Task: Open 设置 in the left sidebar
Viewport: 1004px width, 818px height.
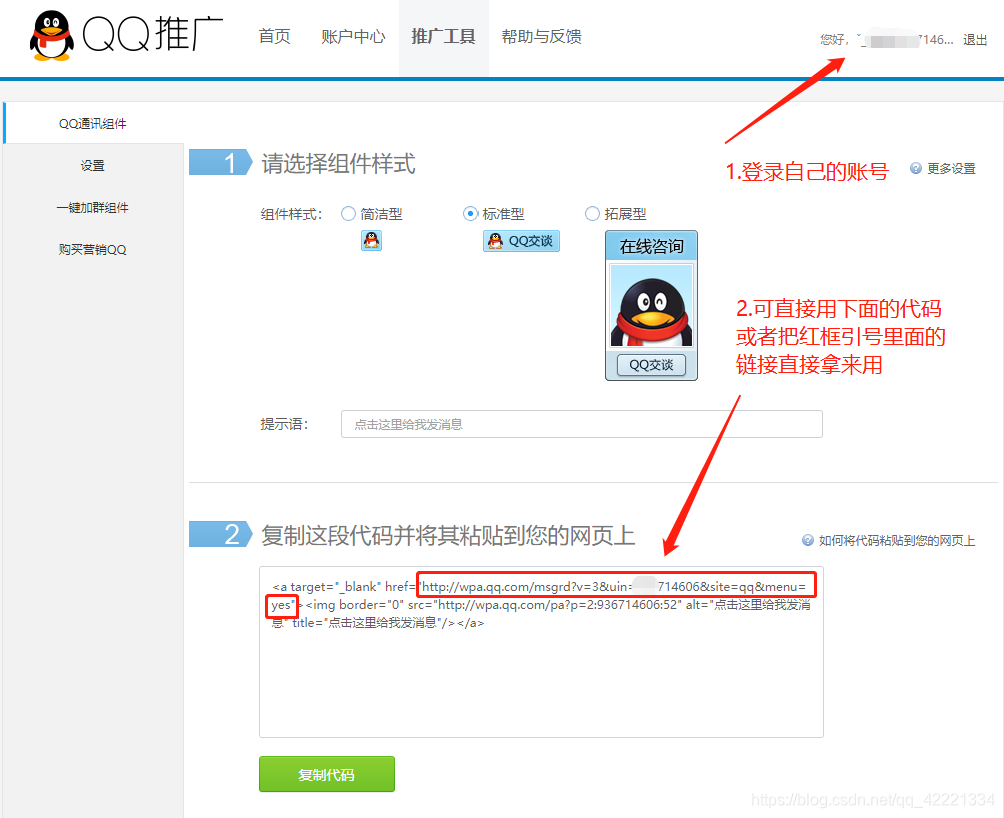Action: pos(93,165)
